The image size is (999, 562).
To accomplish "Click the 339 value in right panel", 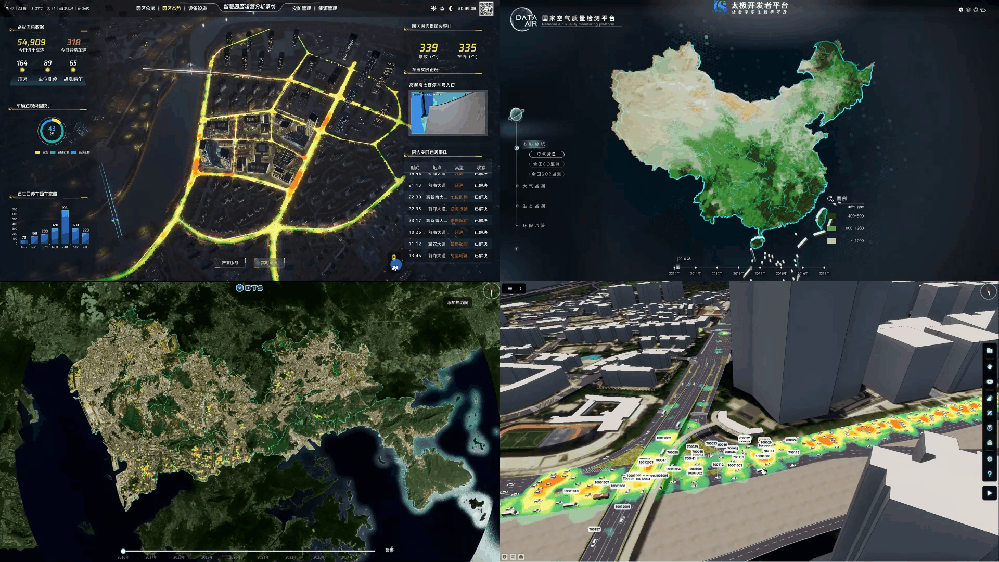I will pyautogui.click(x=429, y=48).
